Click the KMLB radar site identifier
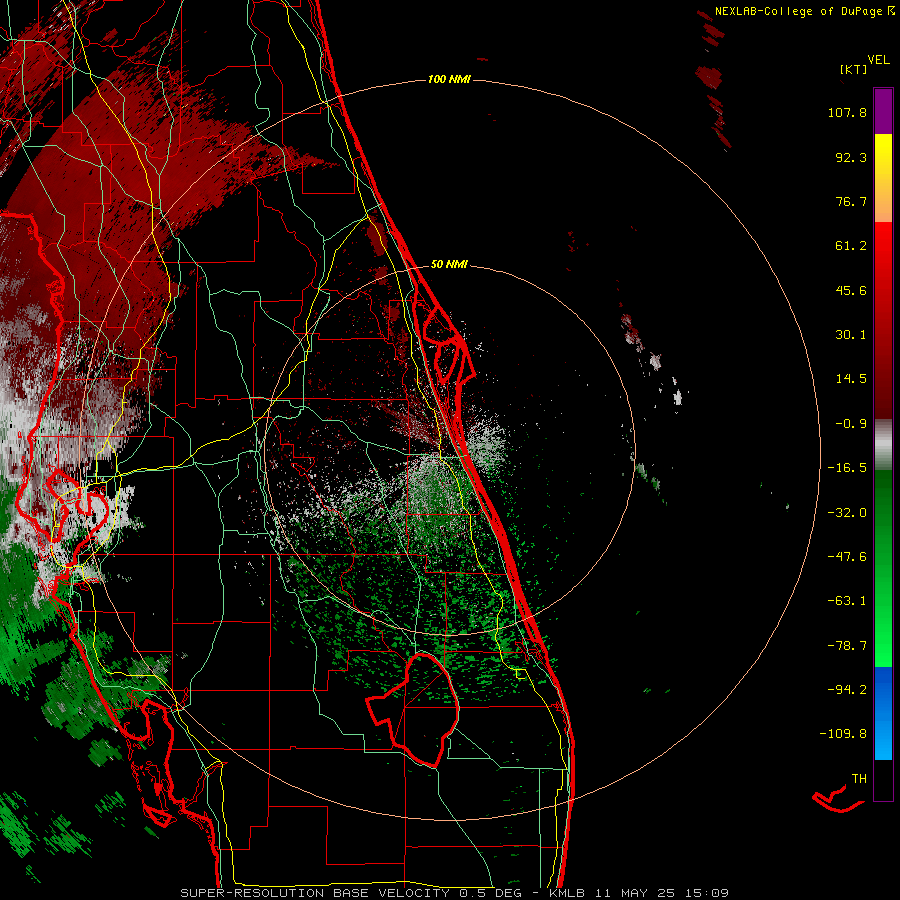The image size is (900, 900). pos(568,893)
